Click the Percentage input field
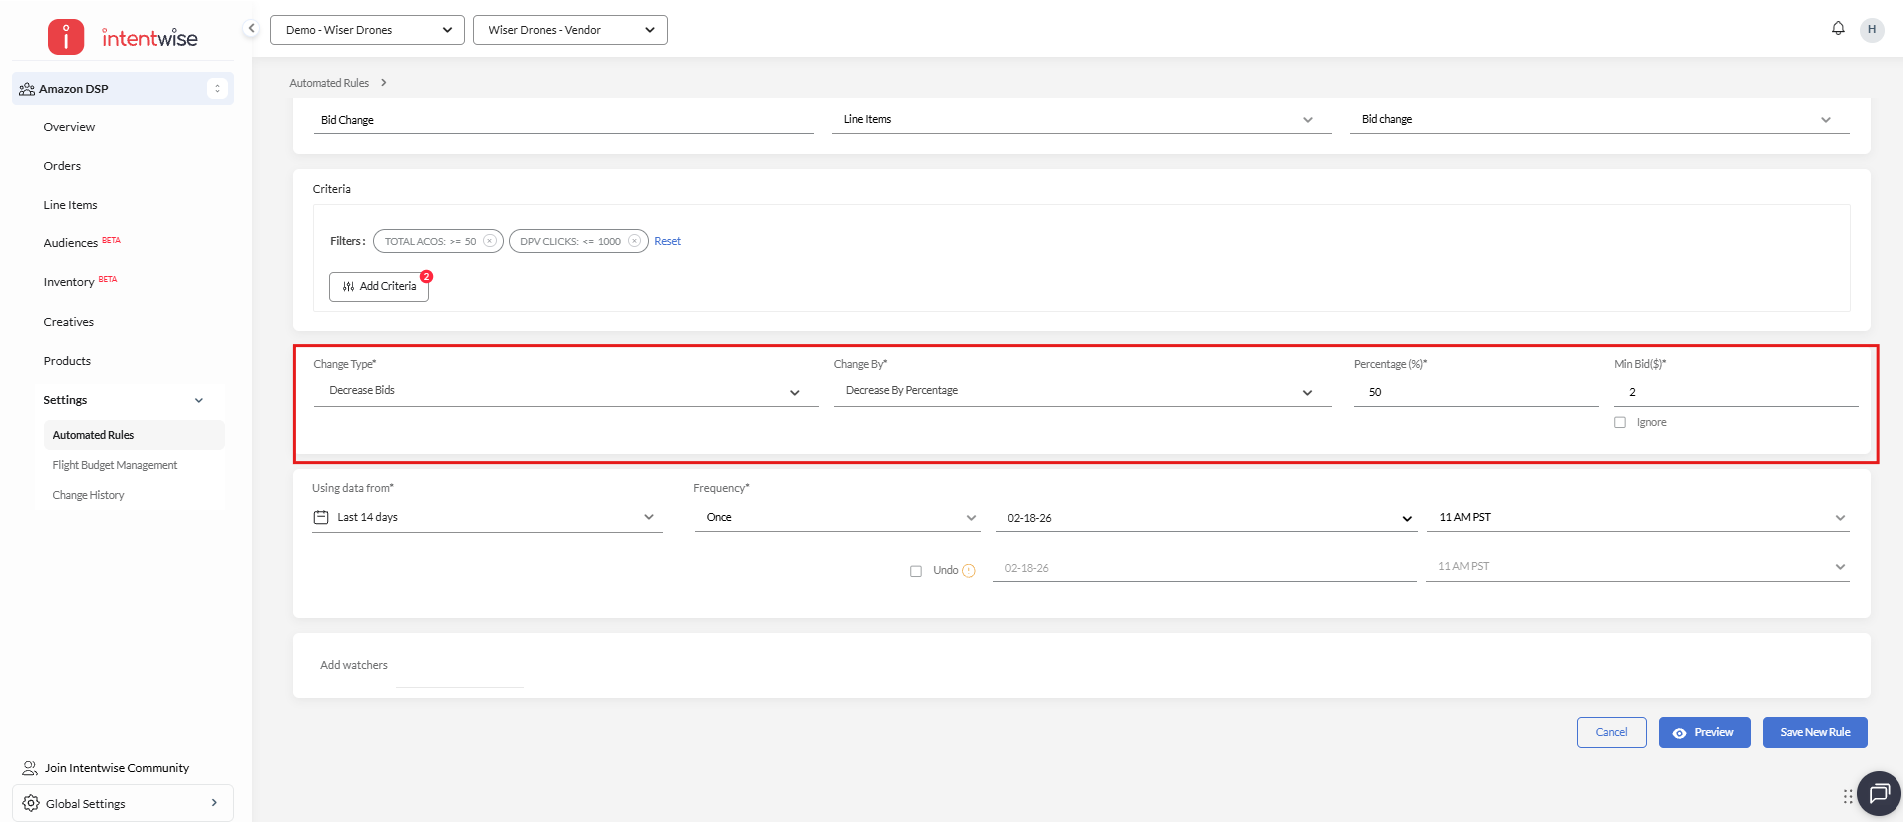This screenshot has width=1903, height=822. click(1475, 392)
